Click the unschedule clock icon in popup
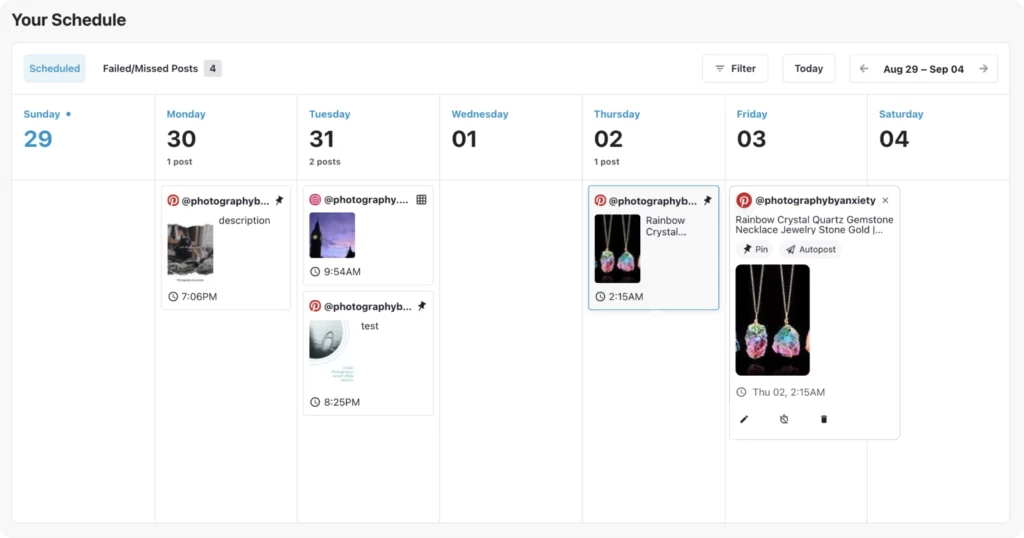Image resolution: width=1024 pixels, height=538 pixels. click(784, 419)
